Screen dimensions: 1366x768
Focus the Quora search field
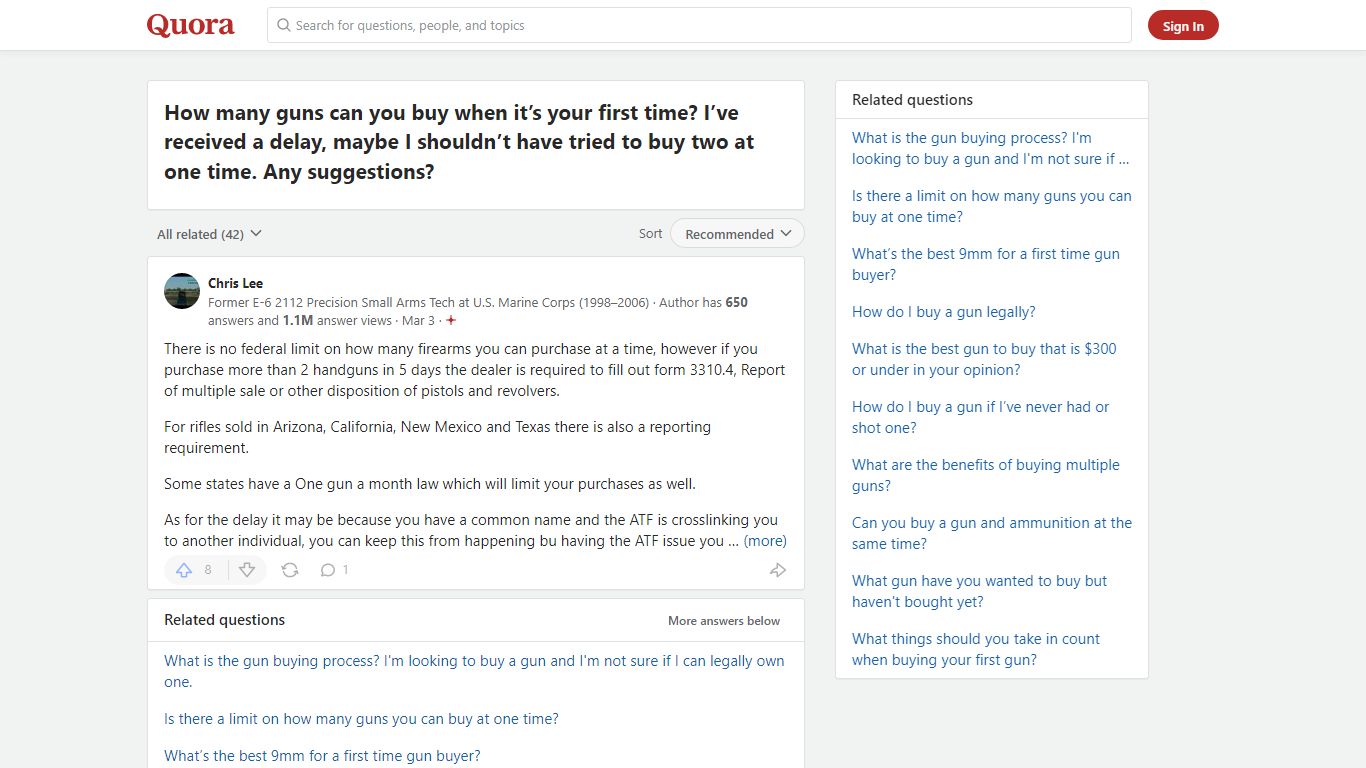699,25
